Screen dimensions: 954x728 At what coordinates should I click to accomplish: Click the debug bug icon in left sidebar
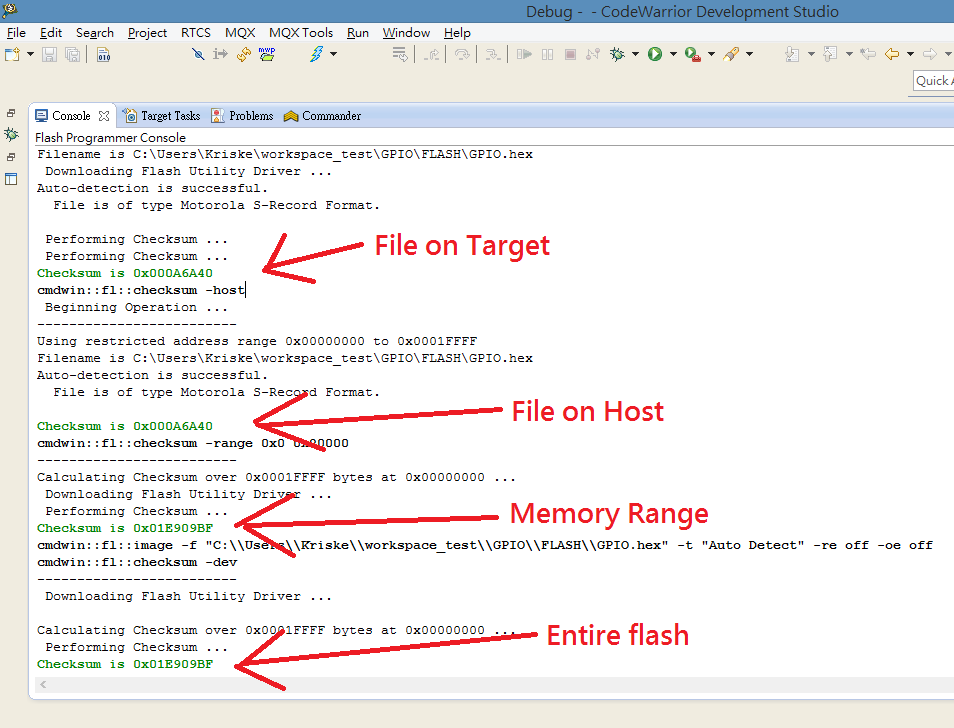point(11,134)
